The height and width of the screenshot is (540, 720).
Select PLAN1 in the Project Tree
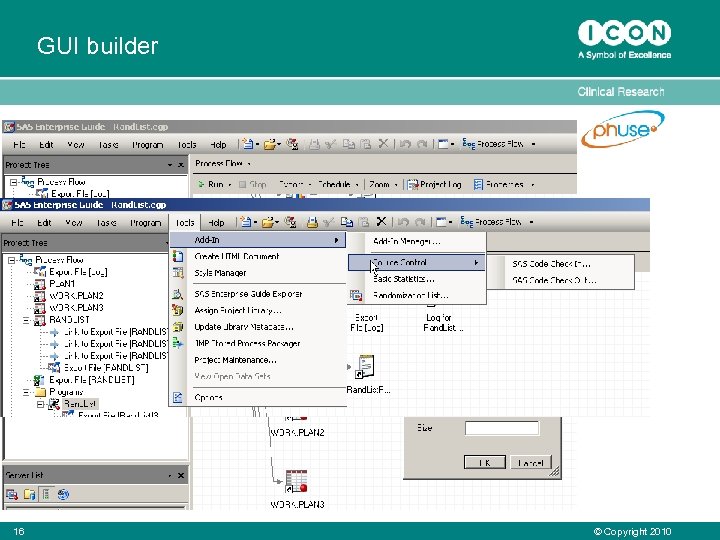pos(62,284)
